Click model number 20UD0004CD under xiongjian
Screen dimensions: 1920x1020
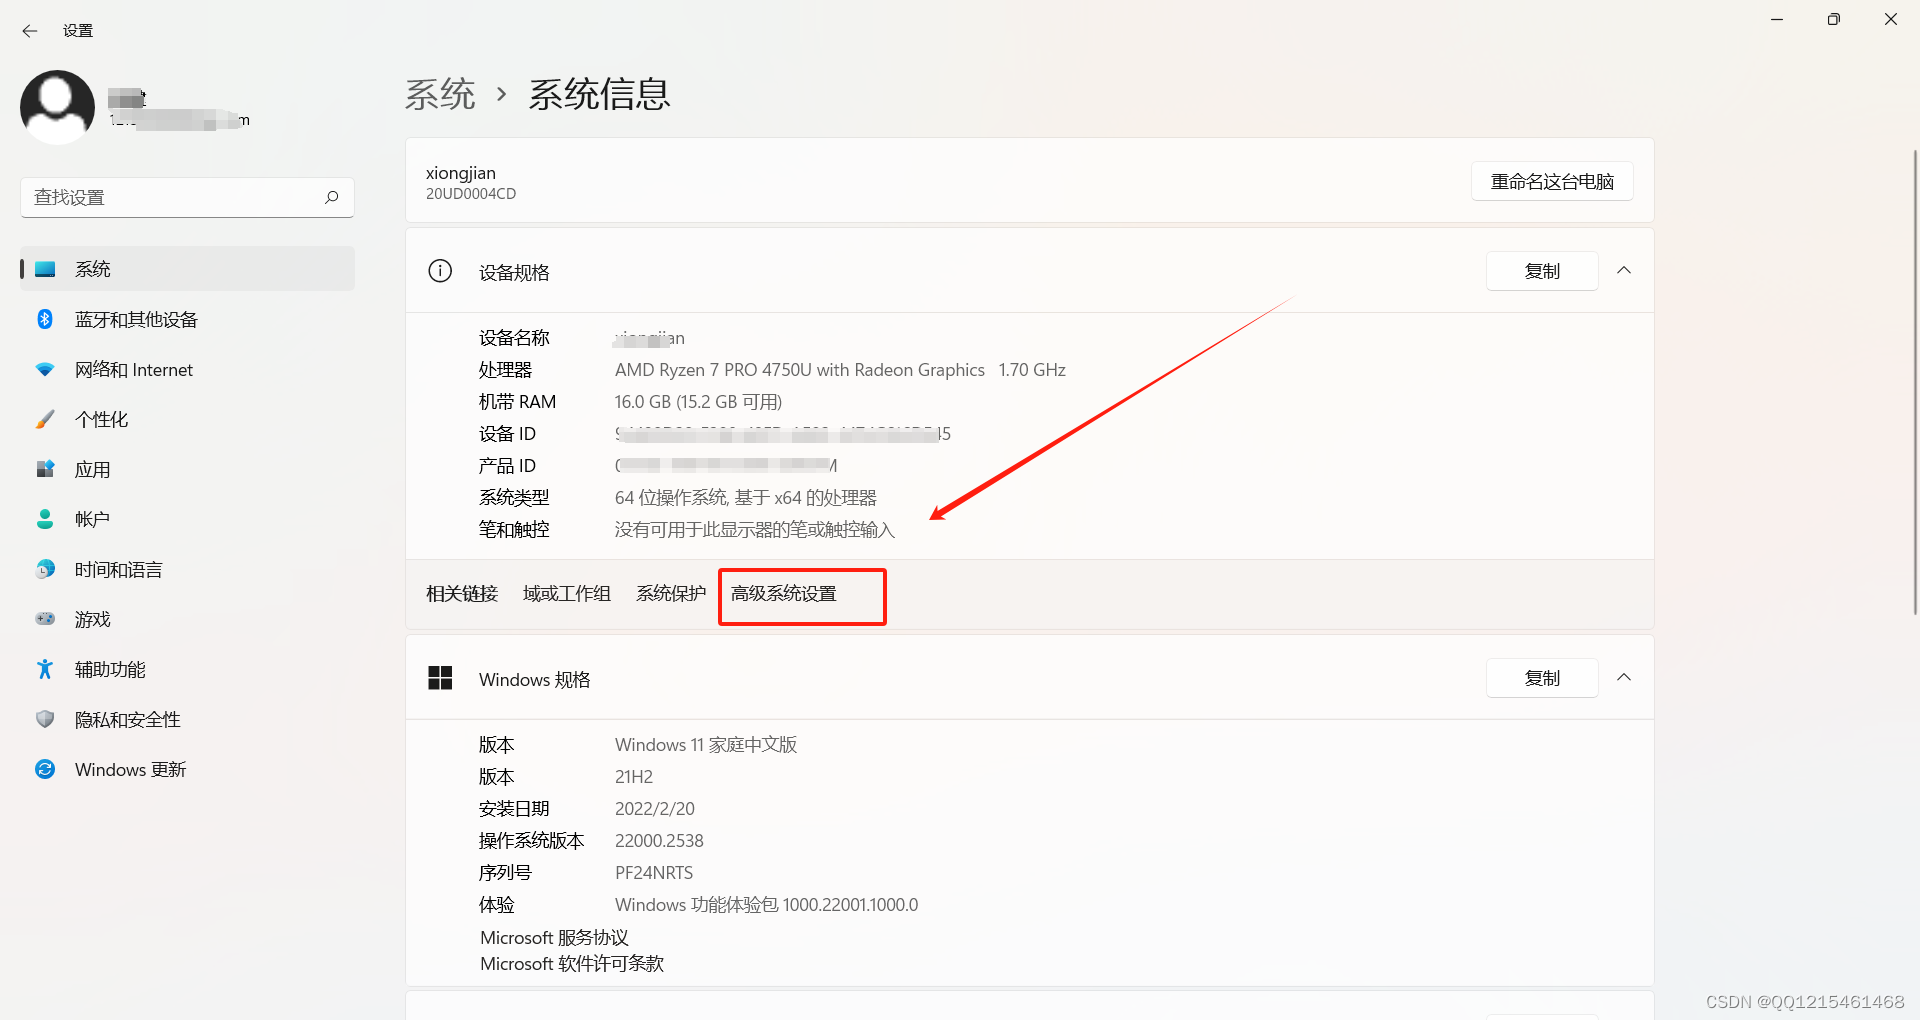[x=471, y=194]
